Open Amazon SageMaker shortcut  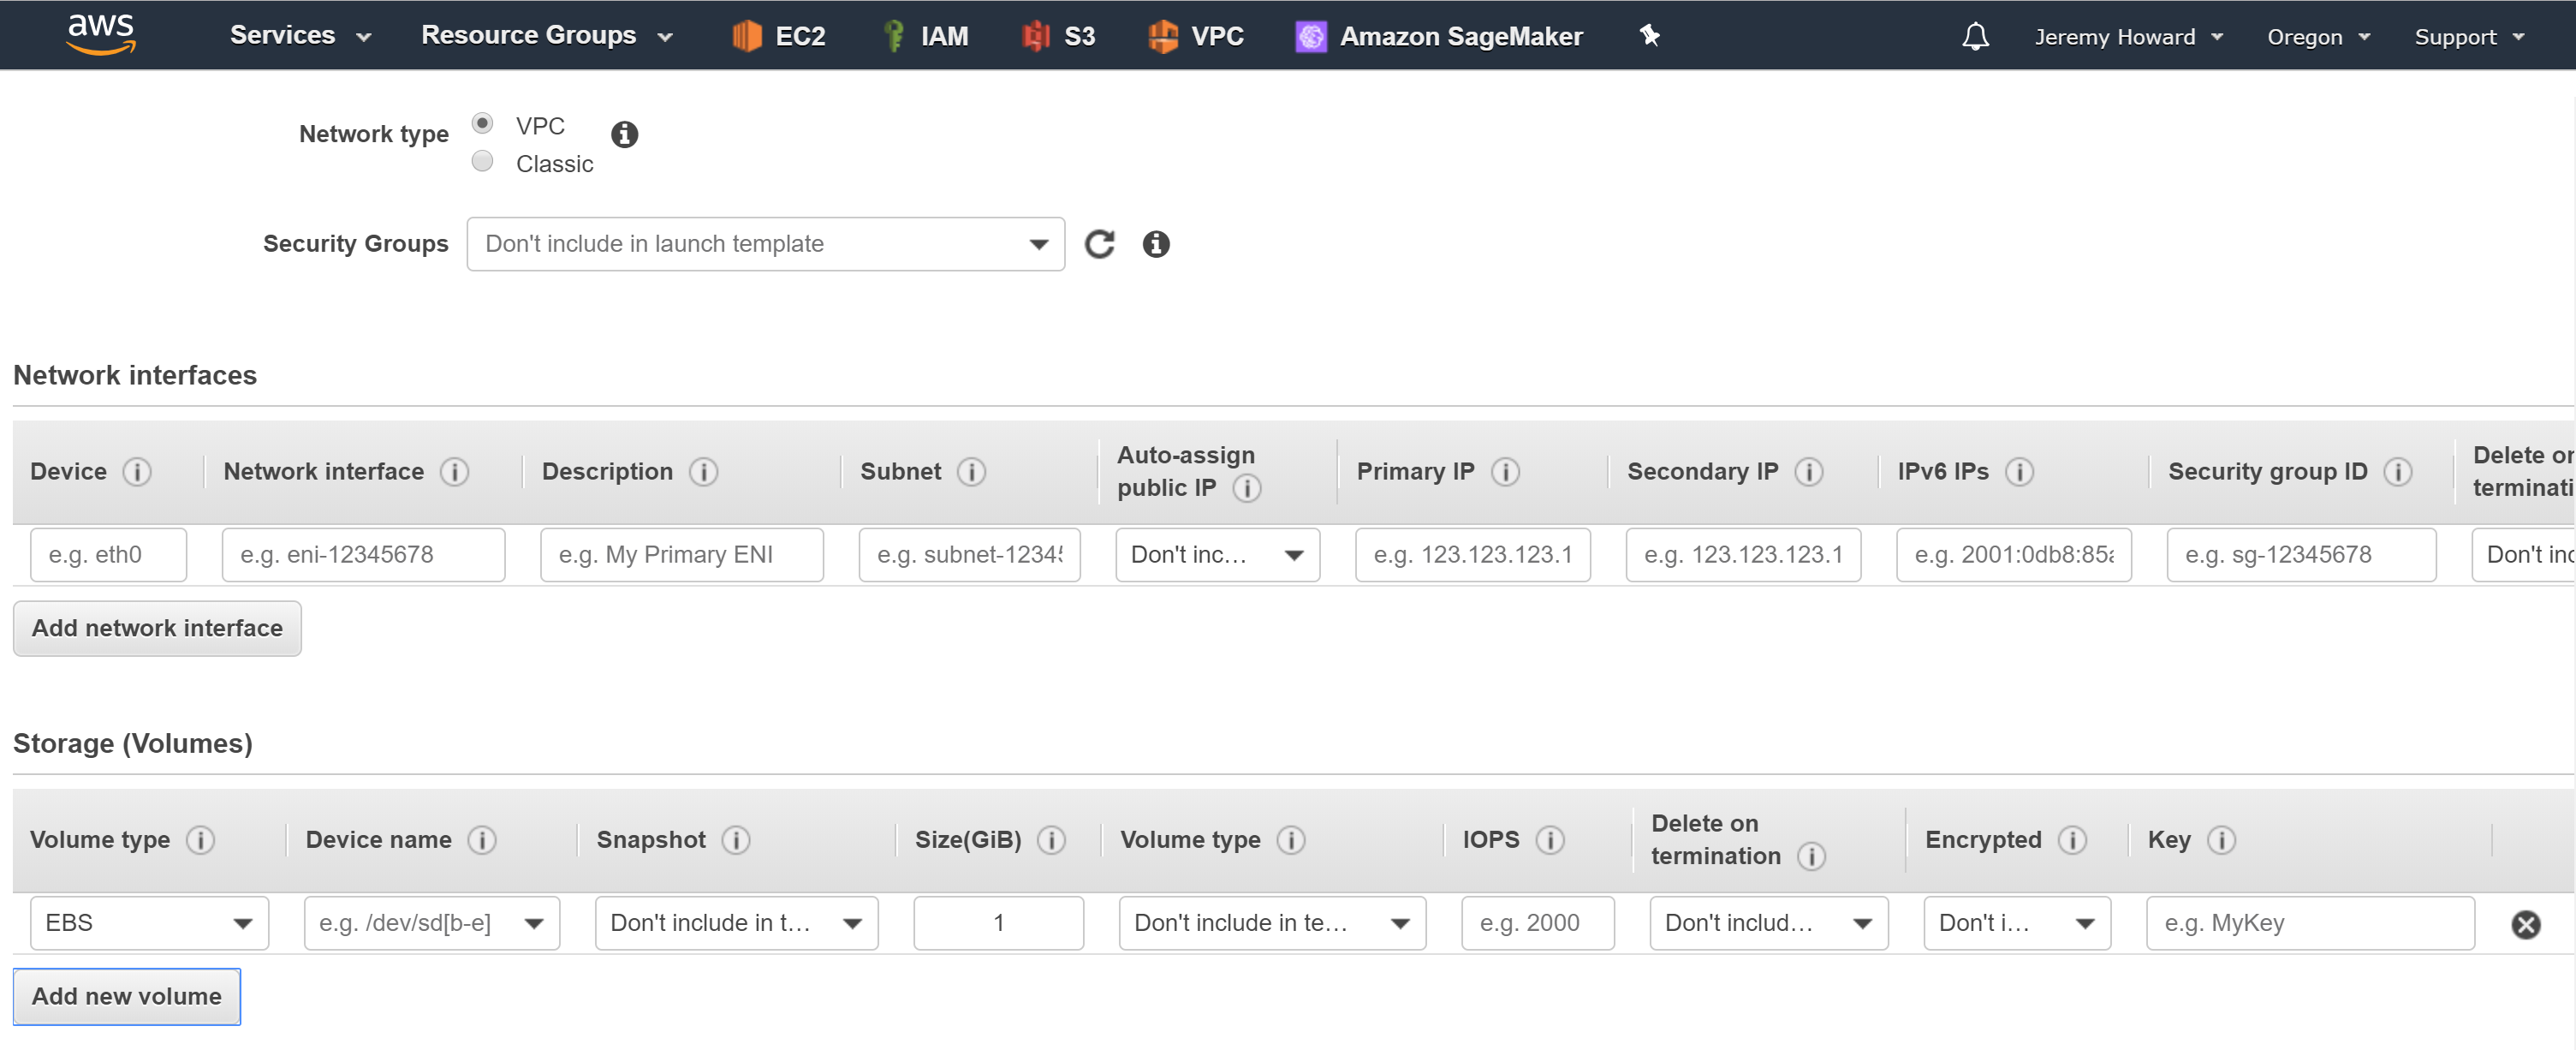tap(1439, 36)
